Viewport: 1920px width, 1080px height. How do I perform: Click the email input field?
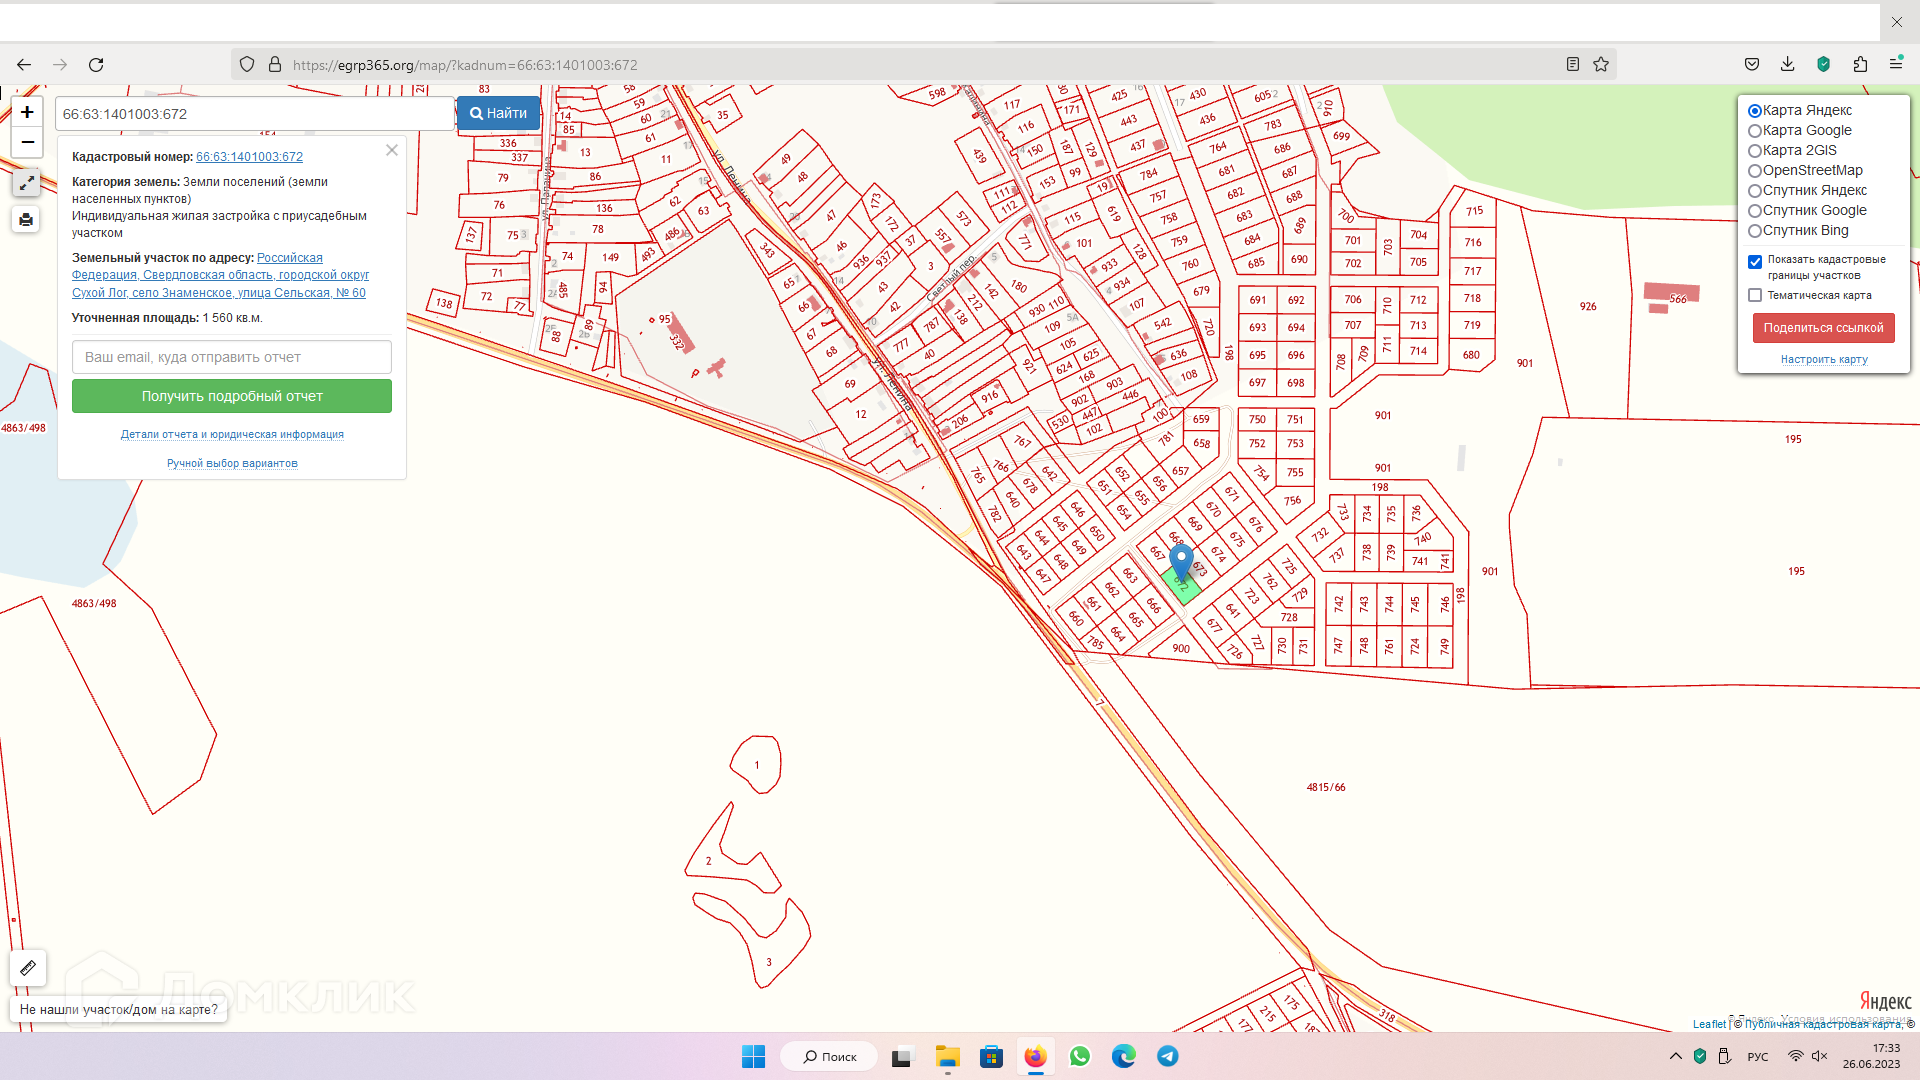(x=232, y=357)
